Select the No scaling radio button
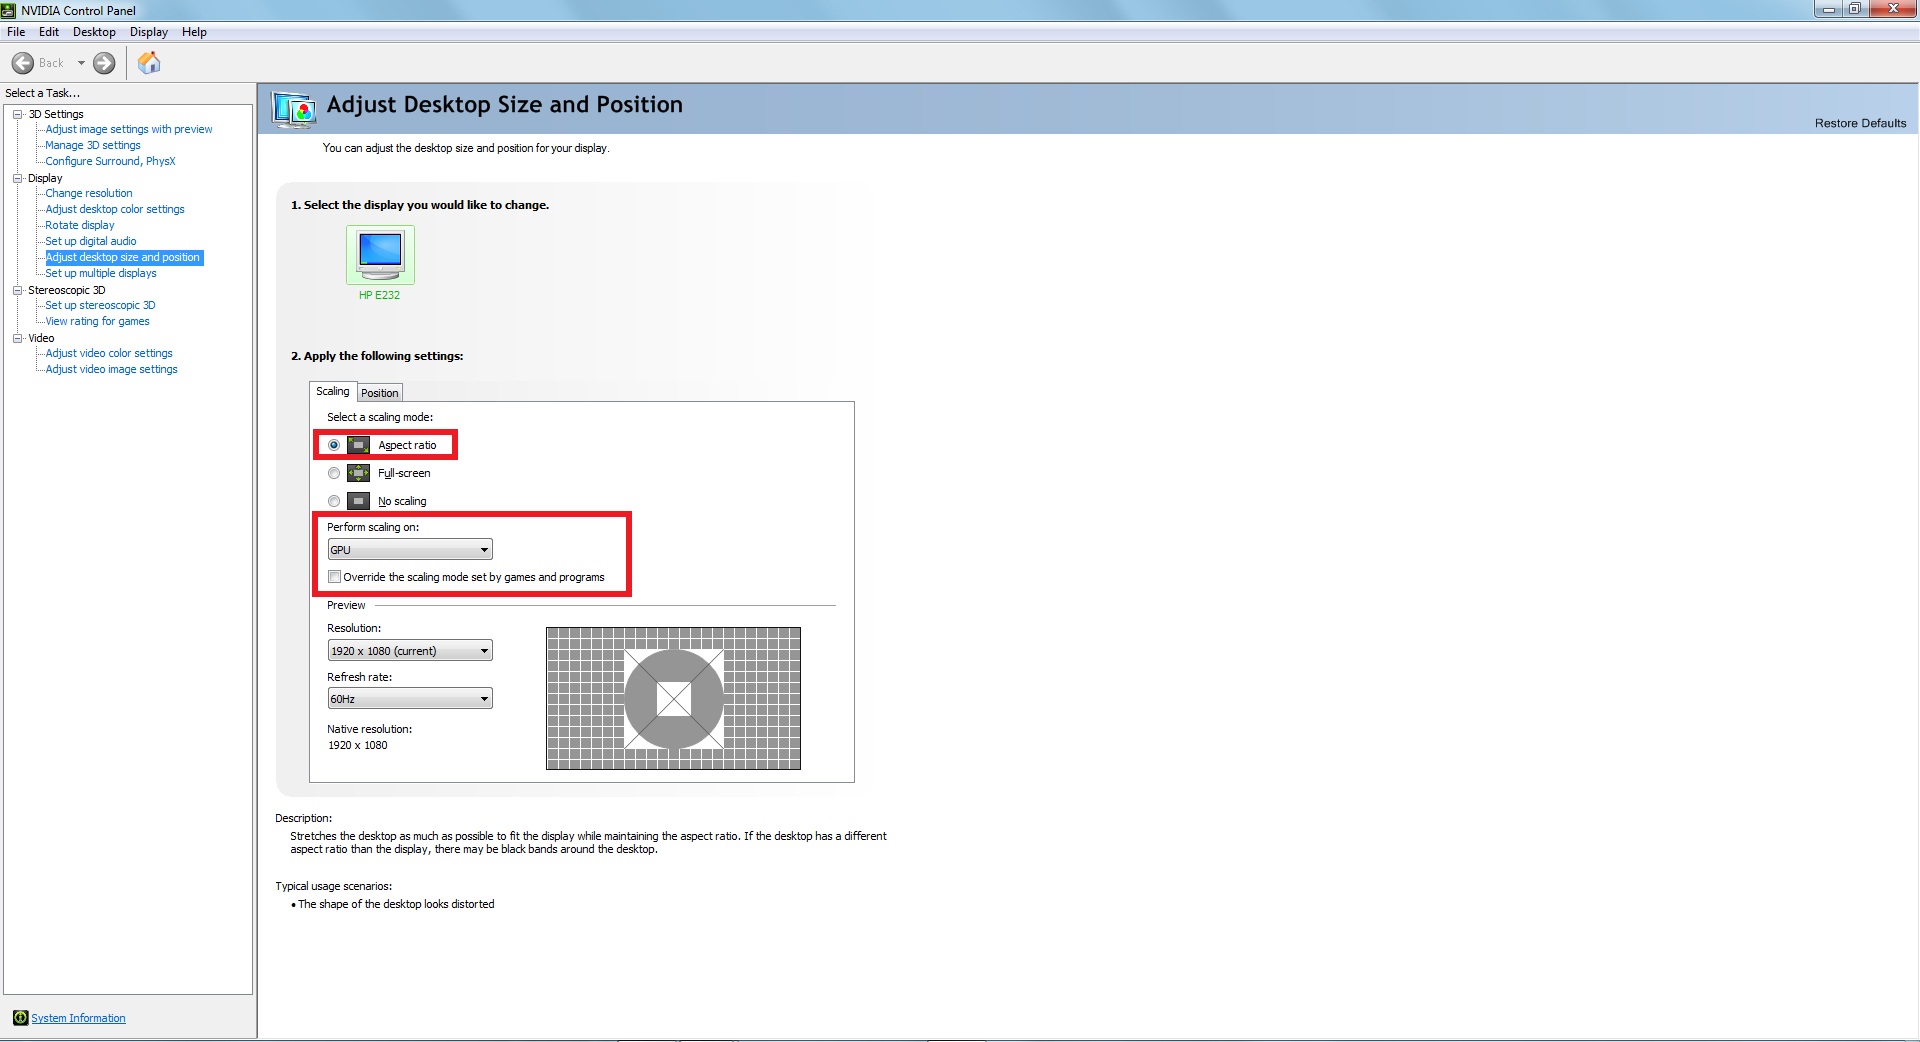 [334, 501]
